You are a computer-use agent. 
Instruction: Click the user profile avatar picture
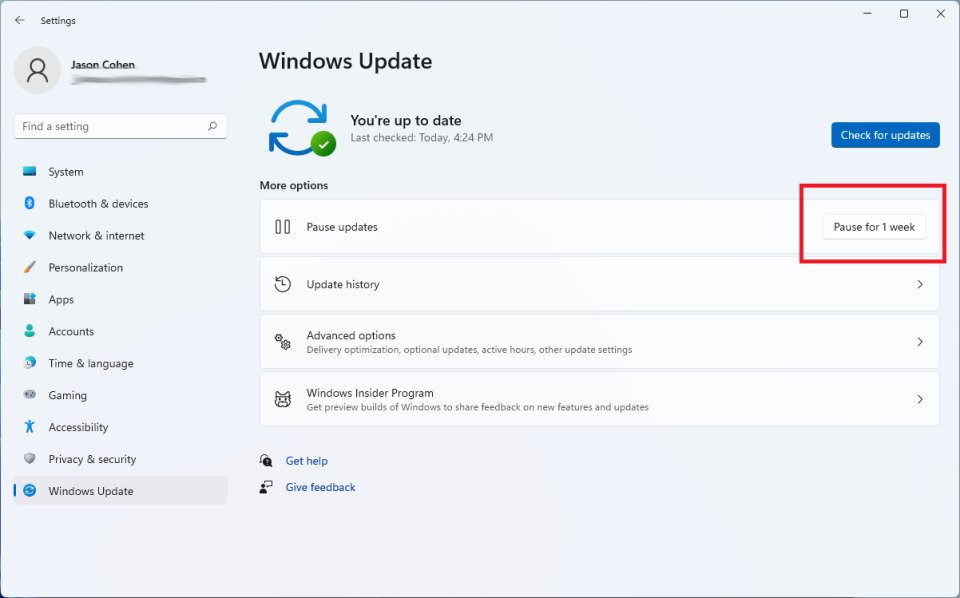(38, 70)
